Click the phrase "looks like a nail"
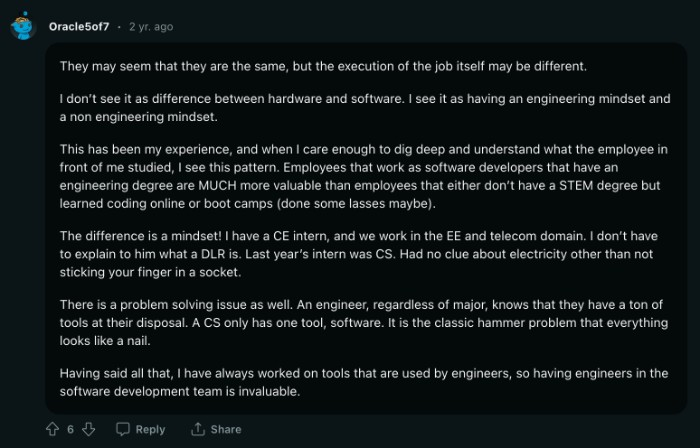700x448 pixels. [x=105, y=340]
